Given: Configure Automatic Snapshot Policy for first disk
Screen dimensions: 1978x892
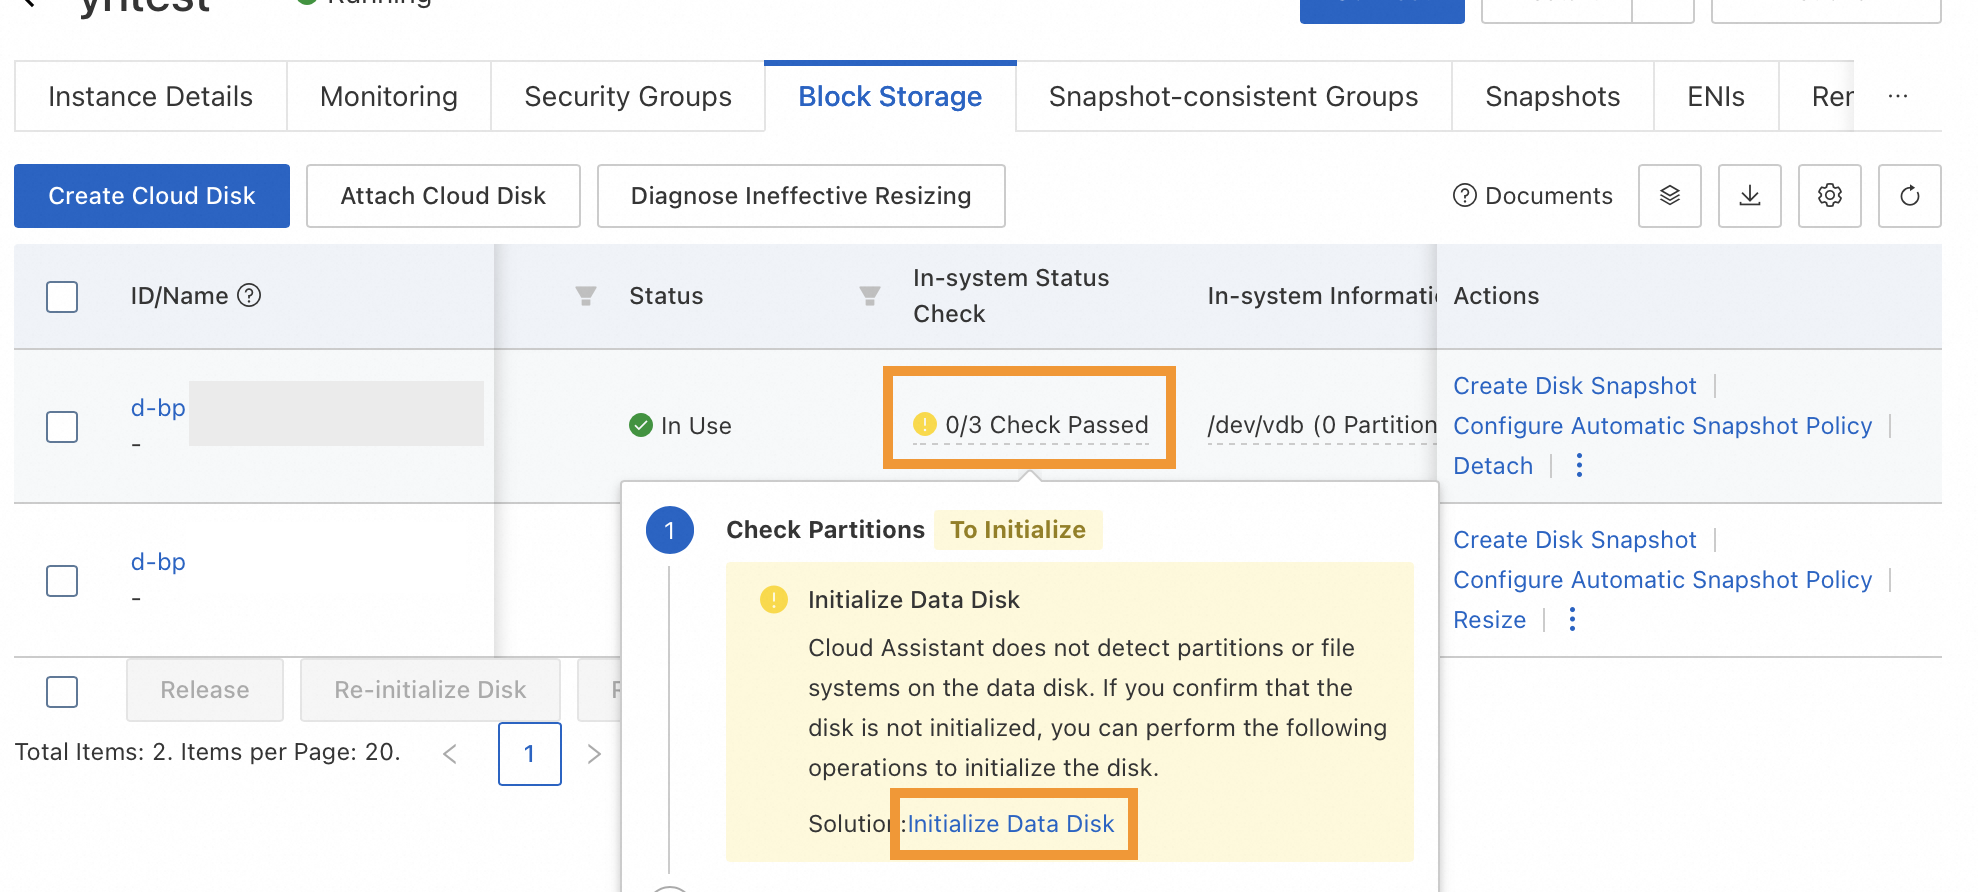Looking at the screenshot, I should click(x=1662, y=426).
